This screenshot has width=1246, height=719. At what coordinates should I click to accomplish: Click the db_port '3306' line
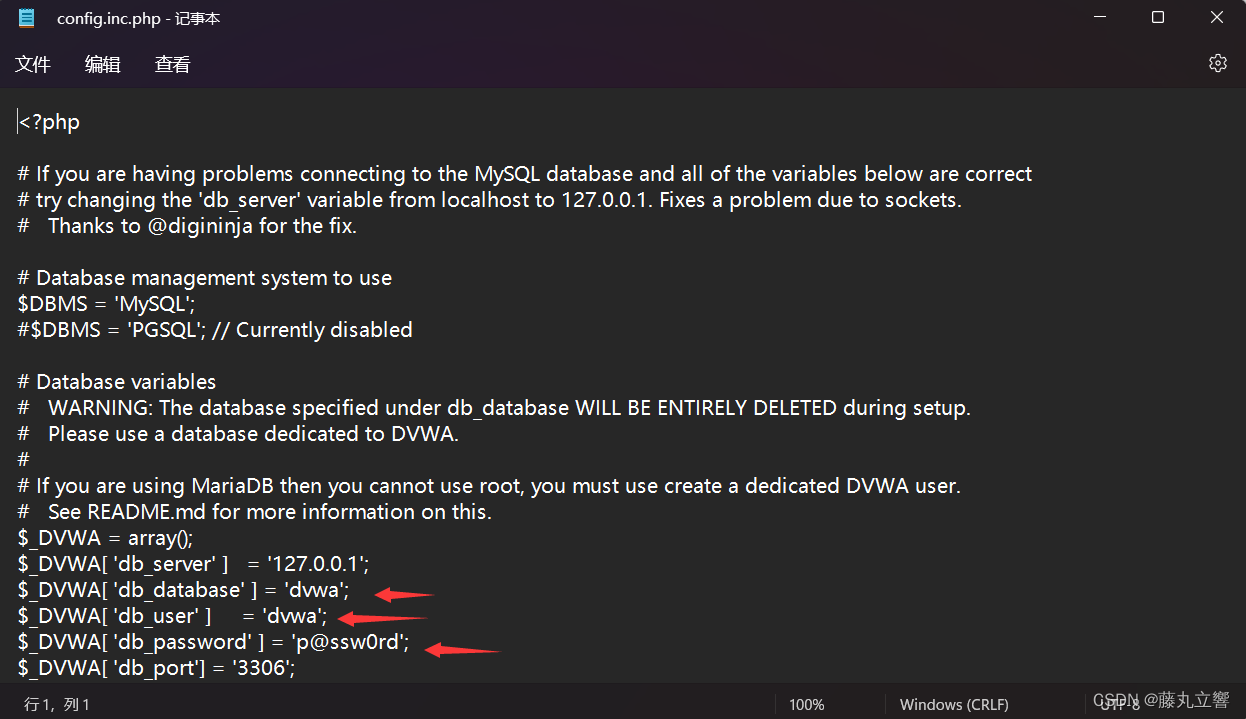[x=155, y=667]
